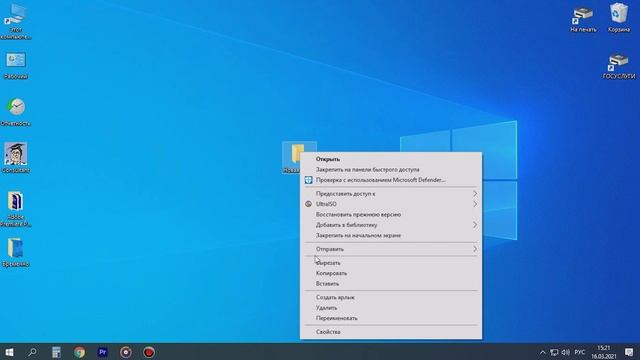Image resolution: width=640 pixels, height=360 pixels.
Task: Select the "Корзина" recycle bin icon
Action: tap(619, 18)
